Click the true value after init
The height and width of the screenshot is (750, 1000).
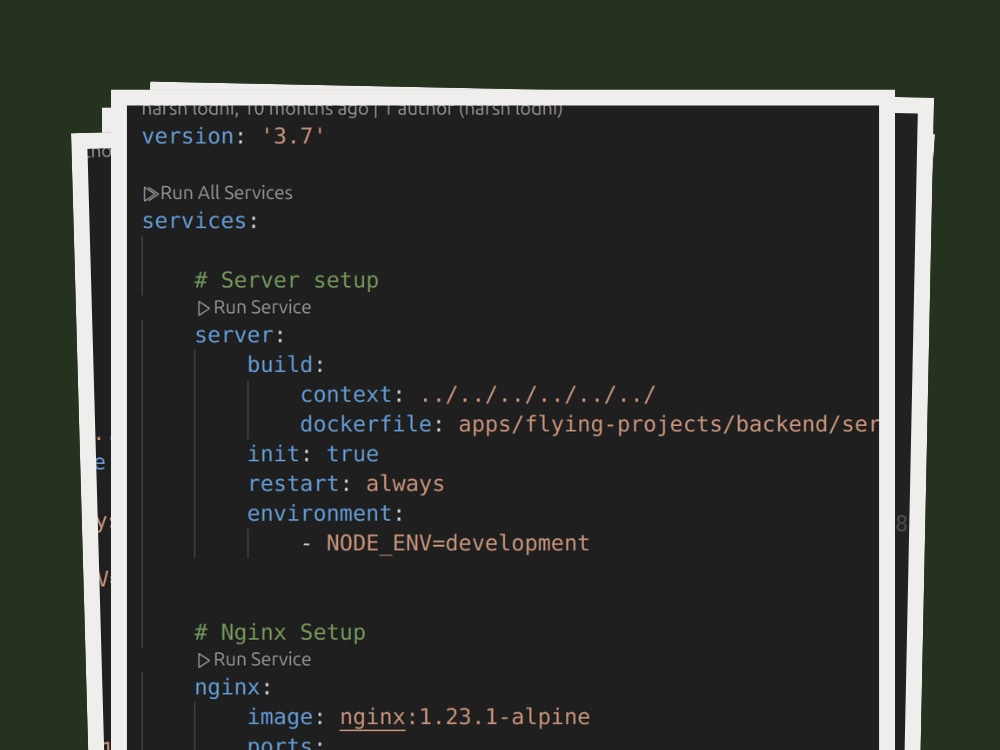[x=353, y=454]
